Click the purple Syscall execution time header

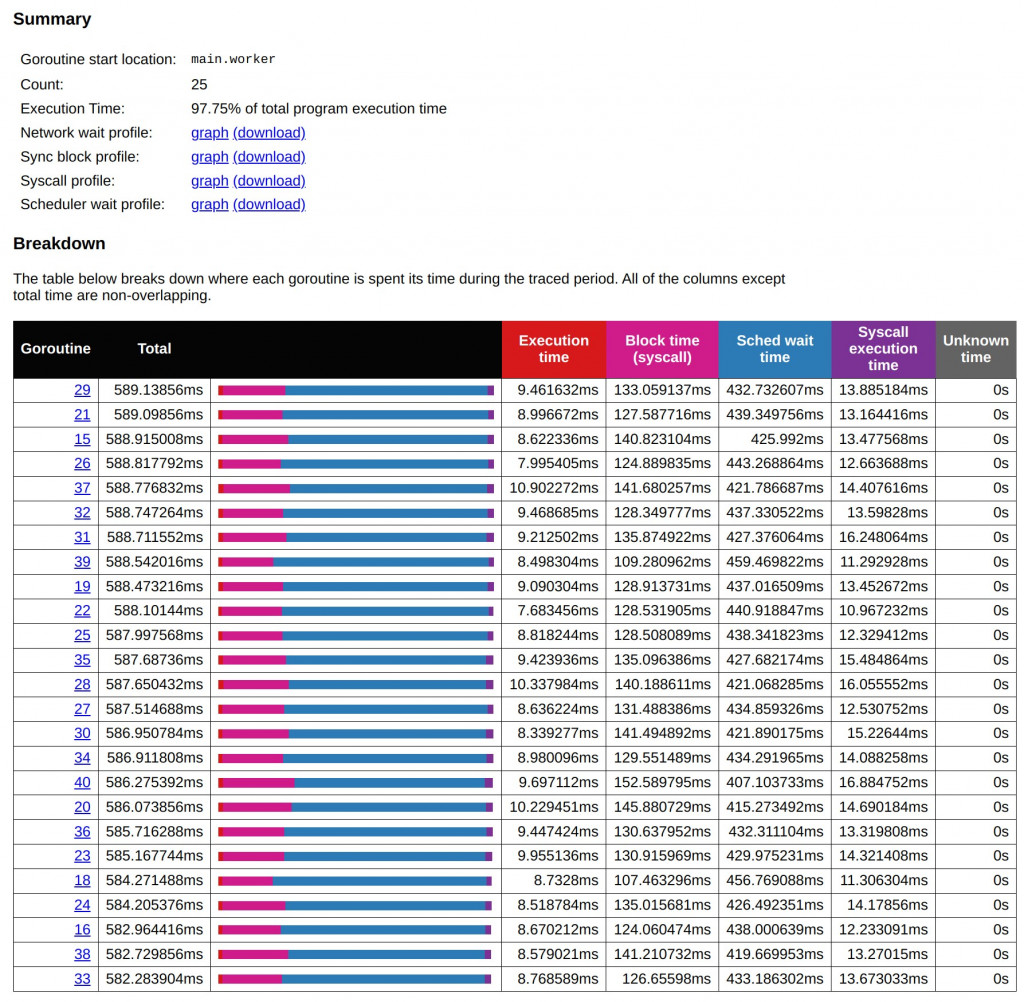882,349
